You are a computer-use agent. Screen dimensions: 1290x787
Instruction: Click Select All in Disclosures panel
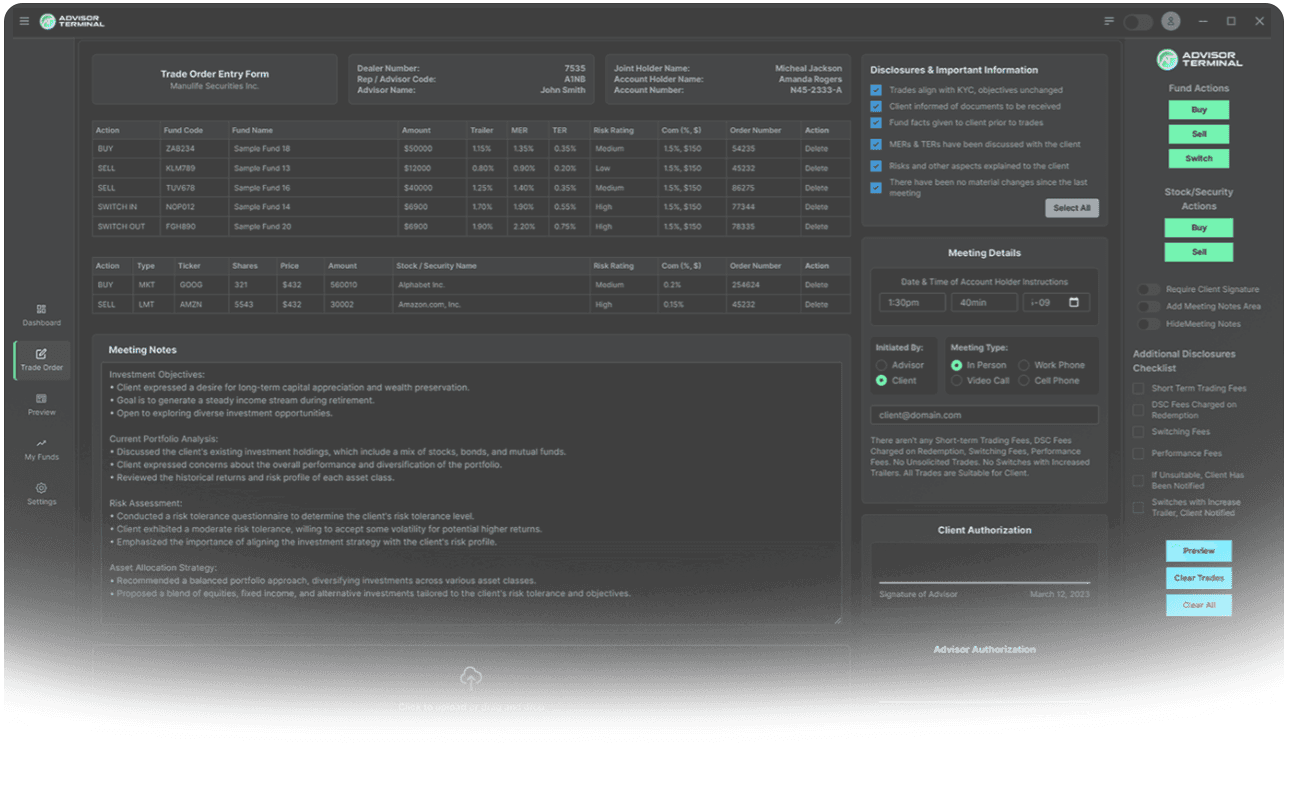(1072, 208)
